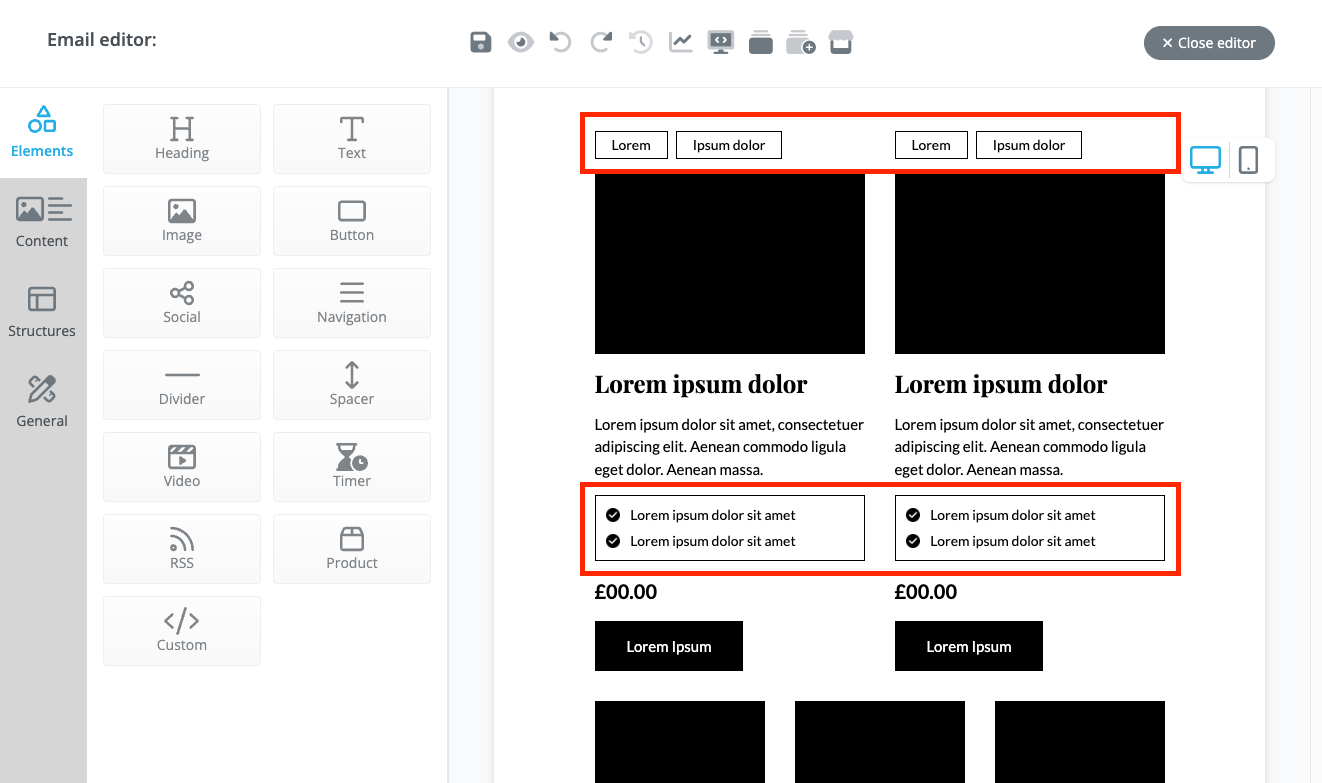Toggle the first checkmark bullet in left product card

pyautogui.click(x=613, y=515)
